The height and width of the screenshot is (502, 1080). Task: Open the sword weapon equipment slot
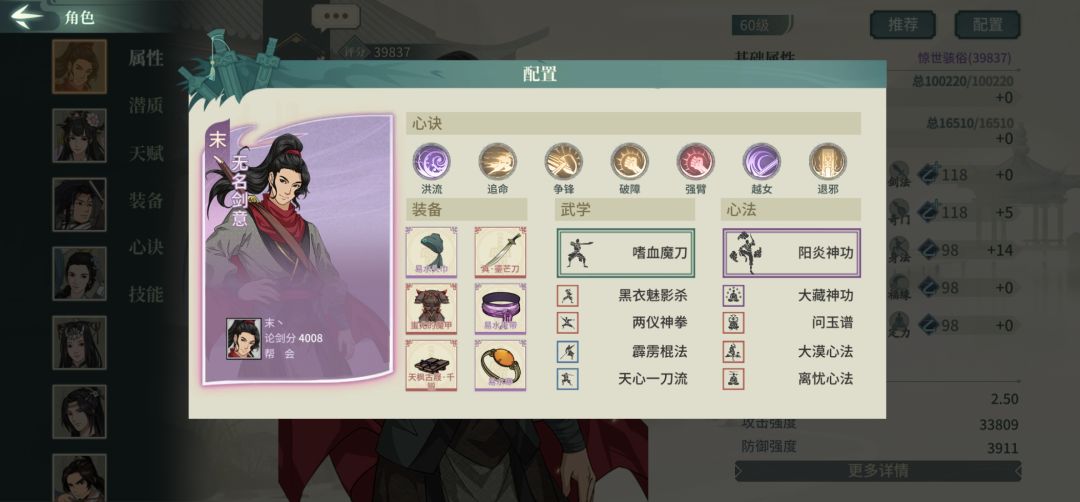tap(500, 252)
